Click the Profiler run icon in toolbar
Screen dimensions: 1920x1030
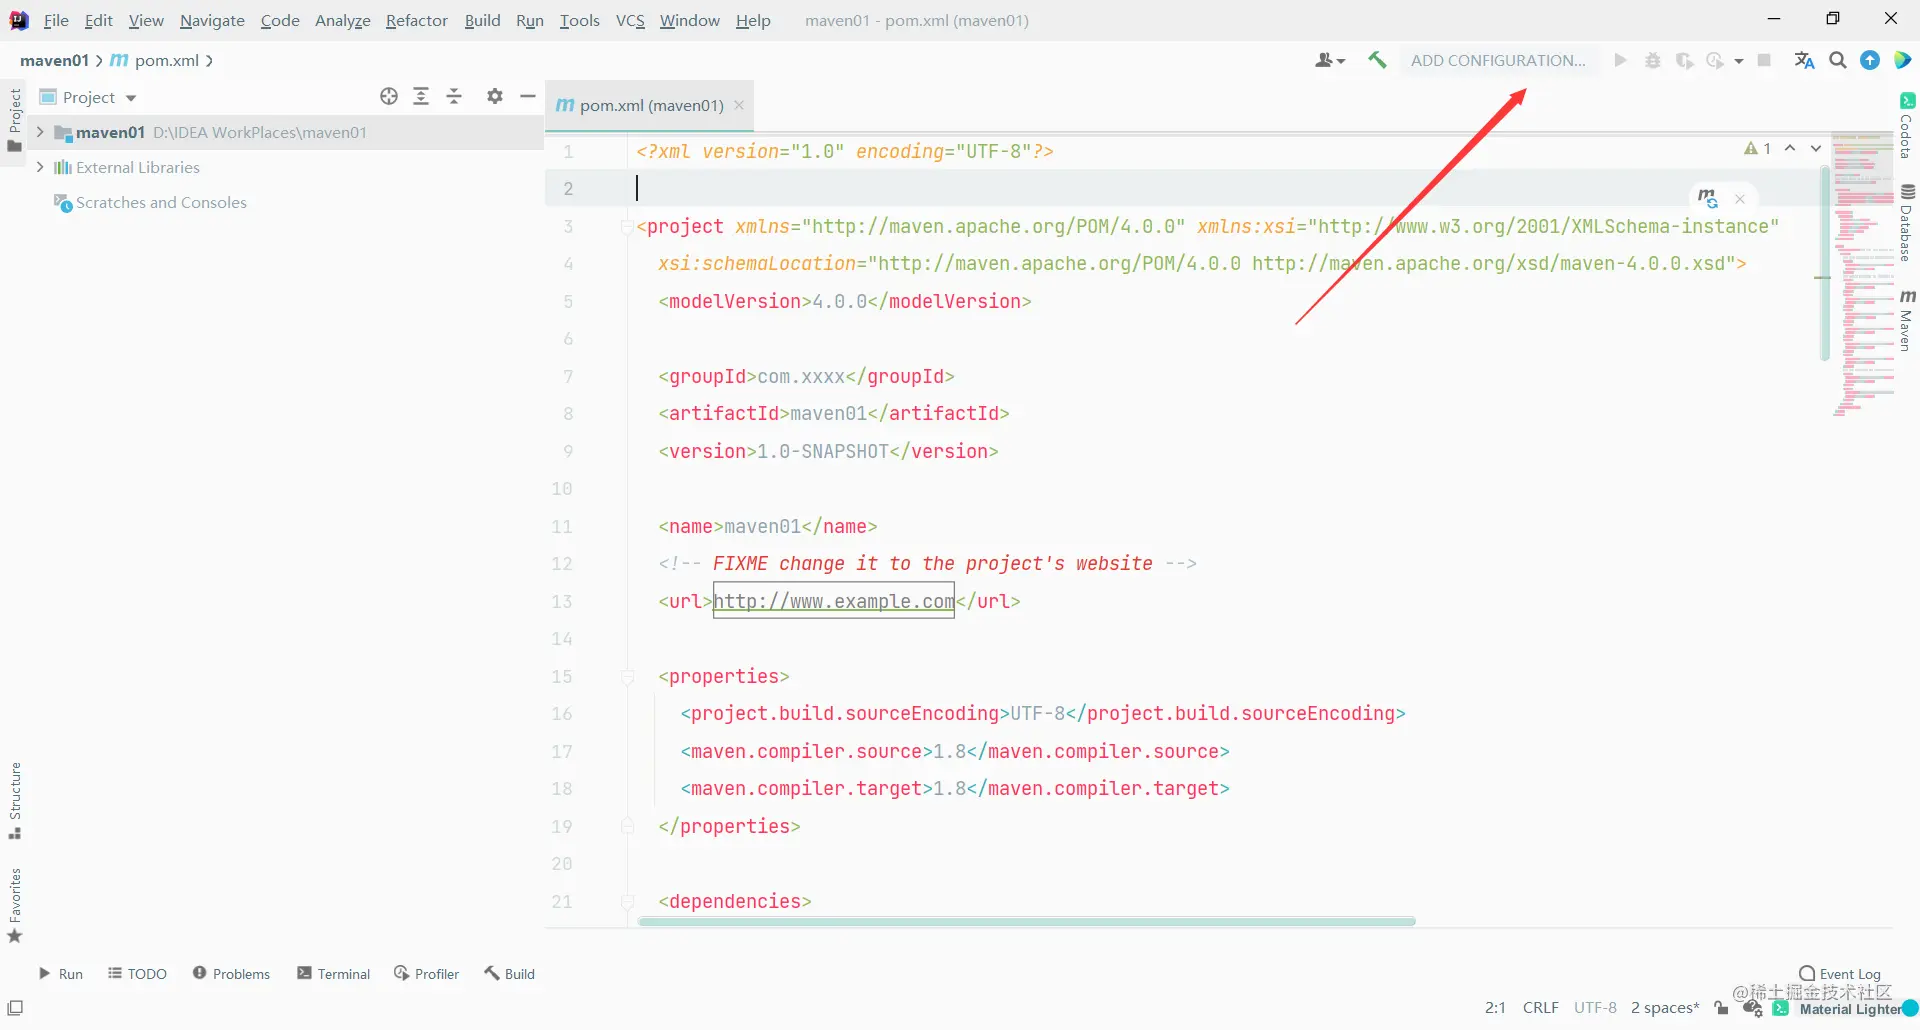pyautogui.click(x=1716, y=60)
